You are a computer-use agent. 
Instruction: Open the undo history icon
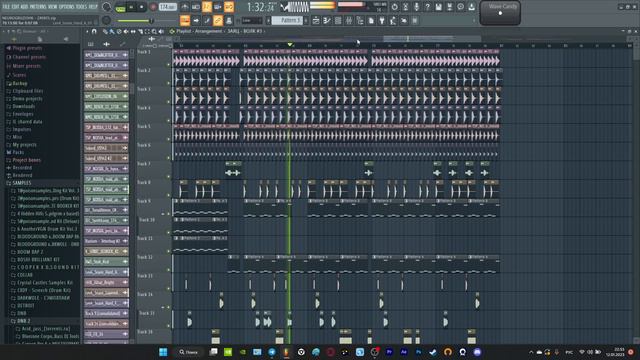pyautogui.click(x=394, y=7)
